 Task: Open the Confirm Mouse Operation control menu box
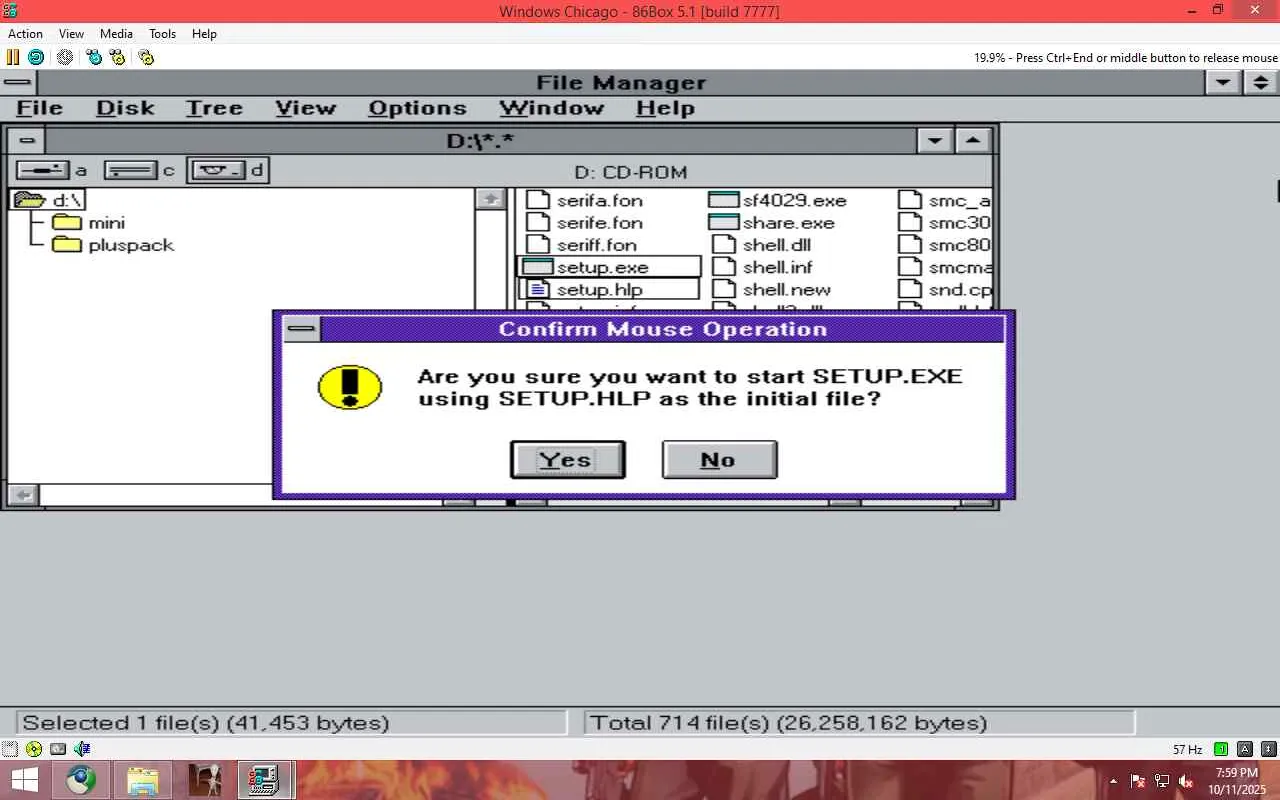[x=301, y=329]
